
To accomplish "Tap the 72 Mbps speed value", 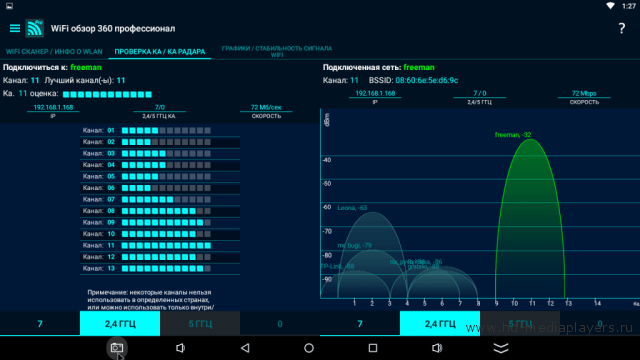I will tap(584, 93).
